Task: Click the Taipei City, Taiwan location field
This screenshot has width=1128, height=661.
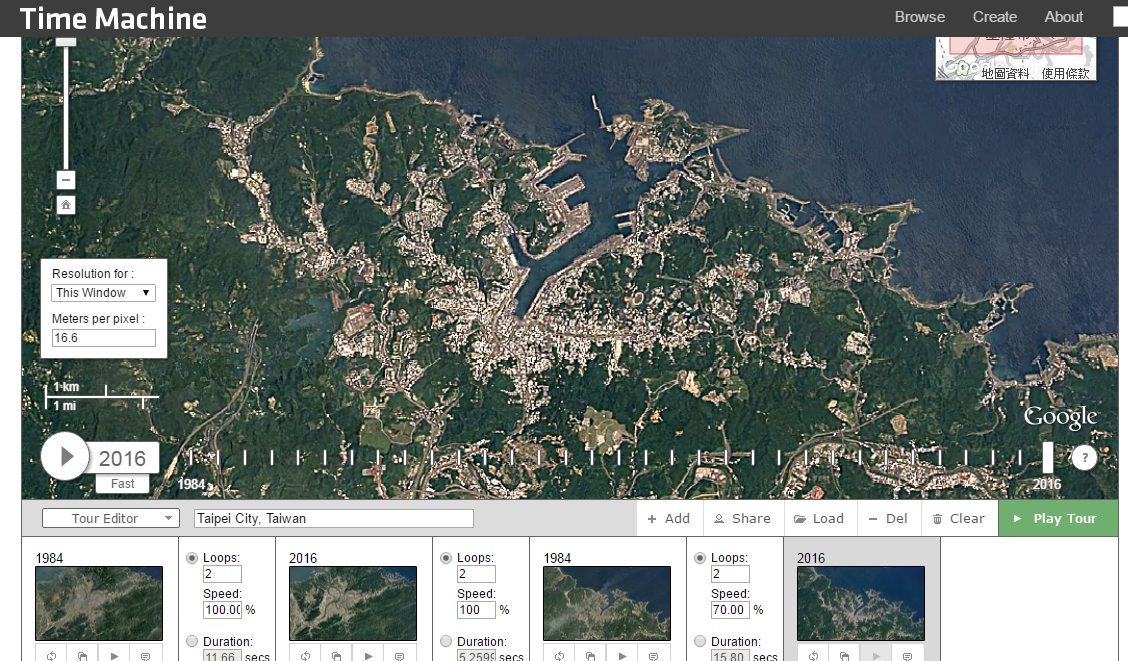Action: [x=334, y=518]
